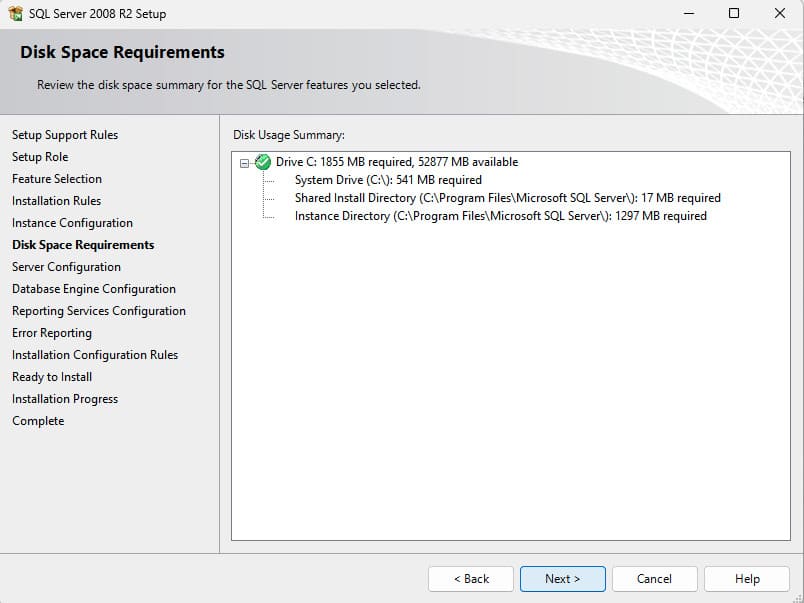Cancel the SQL Server setup
The image size is (804, 603).
pyautogui.click(x=654, y=579)
